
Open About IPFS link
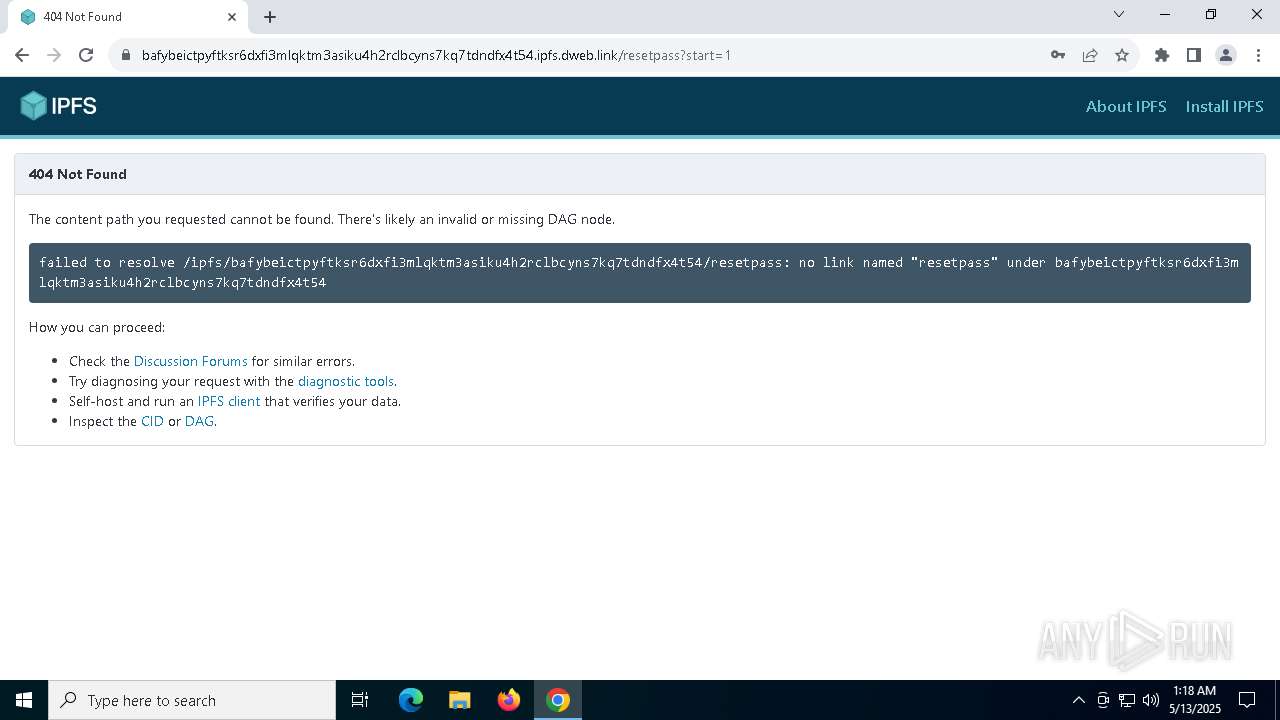pos(1126,106)
